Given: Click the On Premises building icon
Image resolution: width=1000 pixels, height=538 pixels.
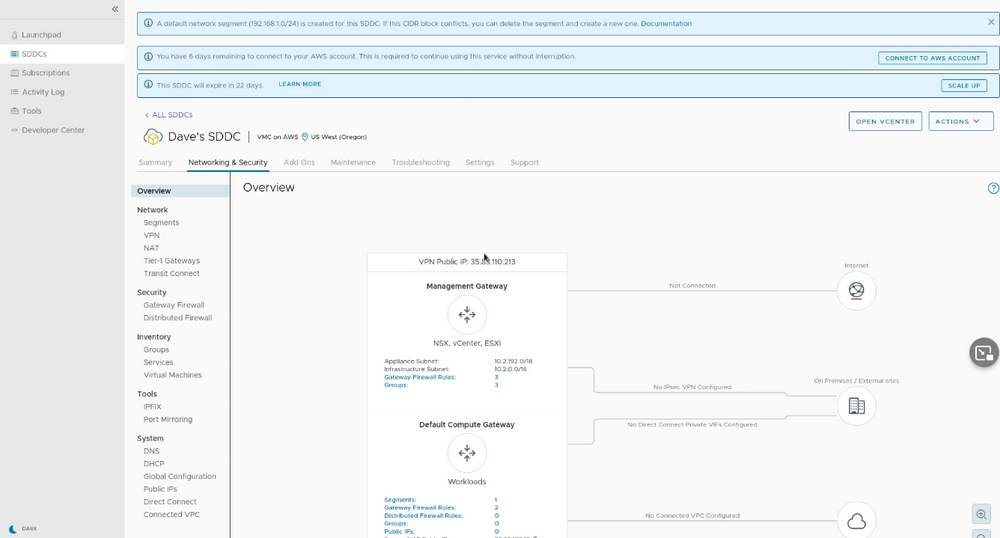Looking at the screenshot, I should pos(856,406).
